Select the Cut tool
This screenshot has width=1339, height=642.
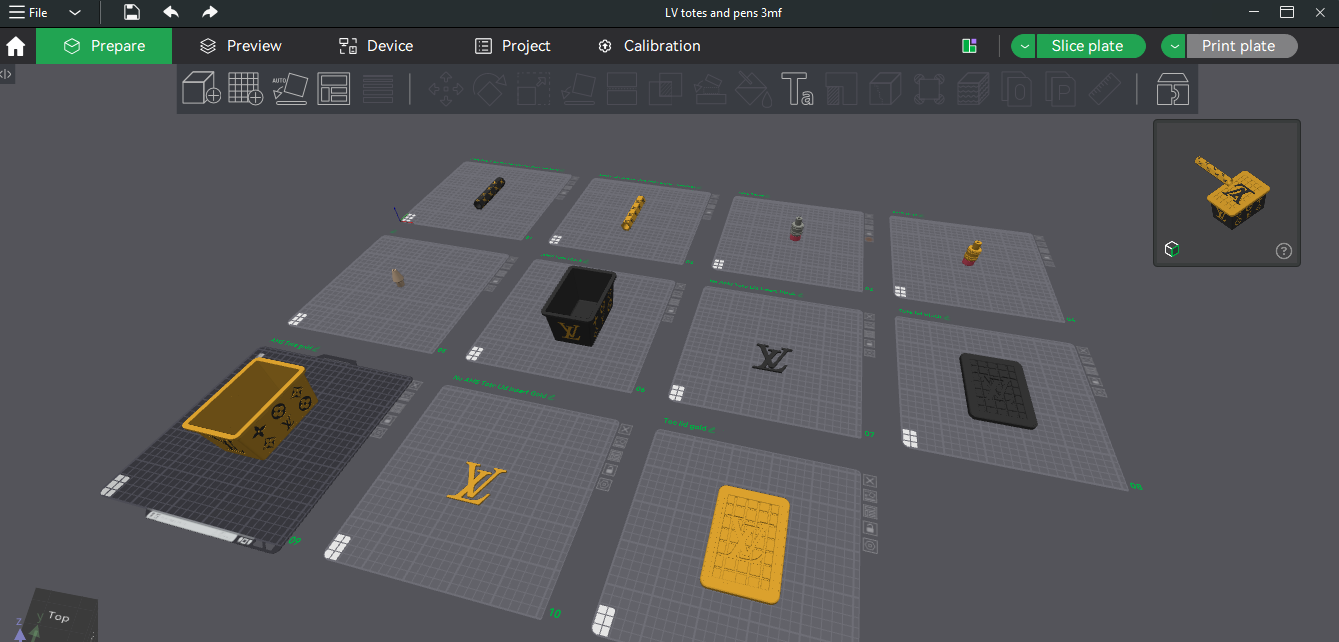click(622, 89)
